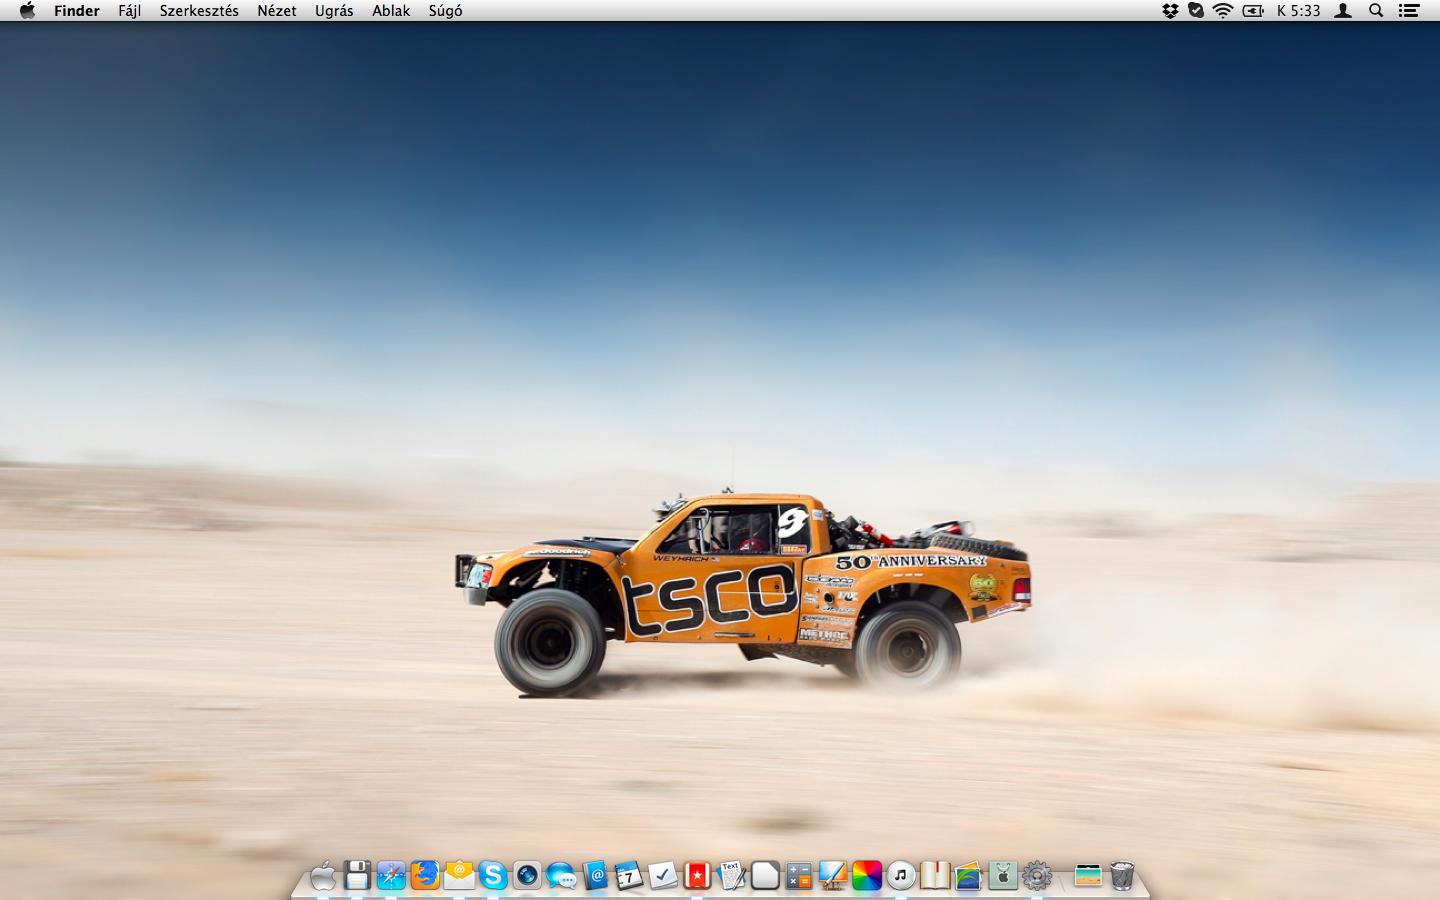The image size is (1440, 900).
Task: Open Calendar showing 7 in Dock
Action: (x=629, y=876)
